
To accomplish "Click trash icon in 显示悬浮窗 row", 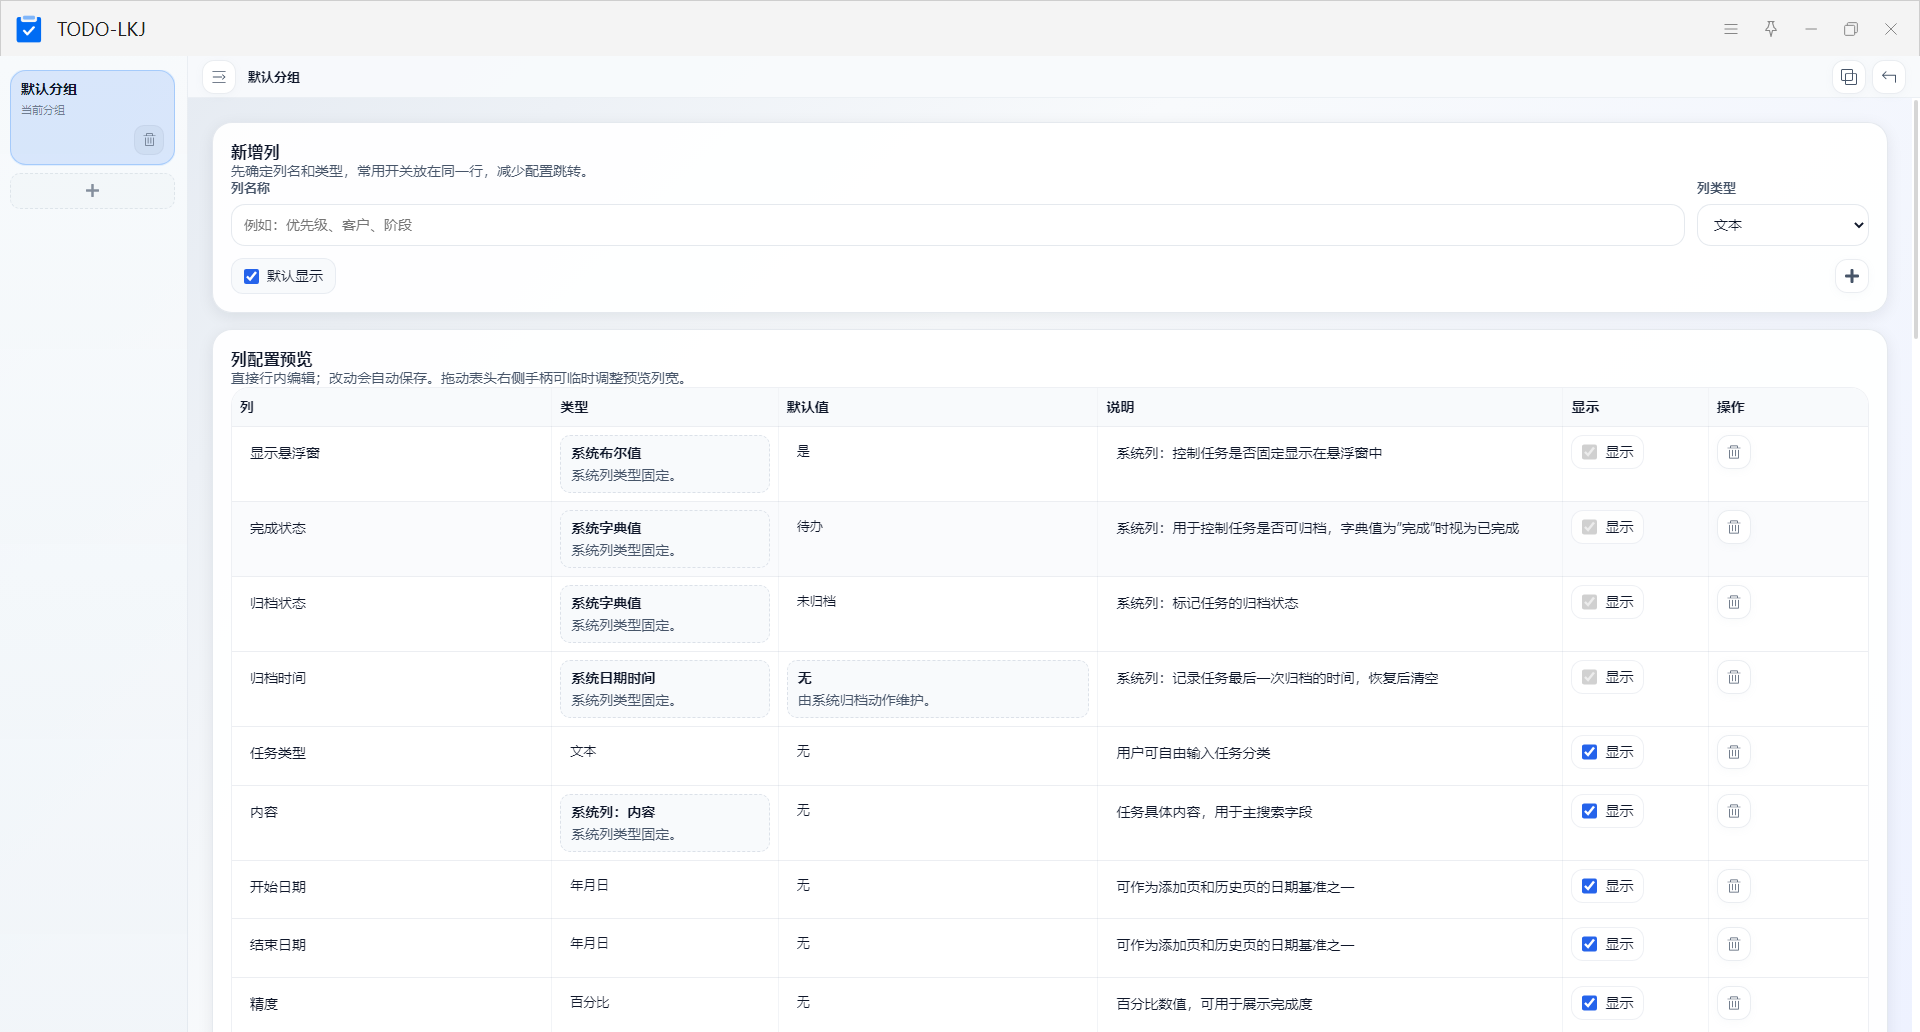I will (x=1734, y=453).
